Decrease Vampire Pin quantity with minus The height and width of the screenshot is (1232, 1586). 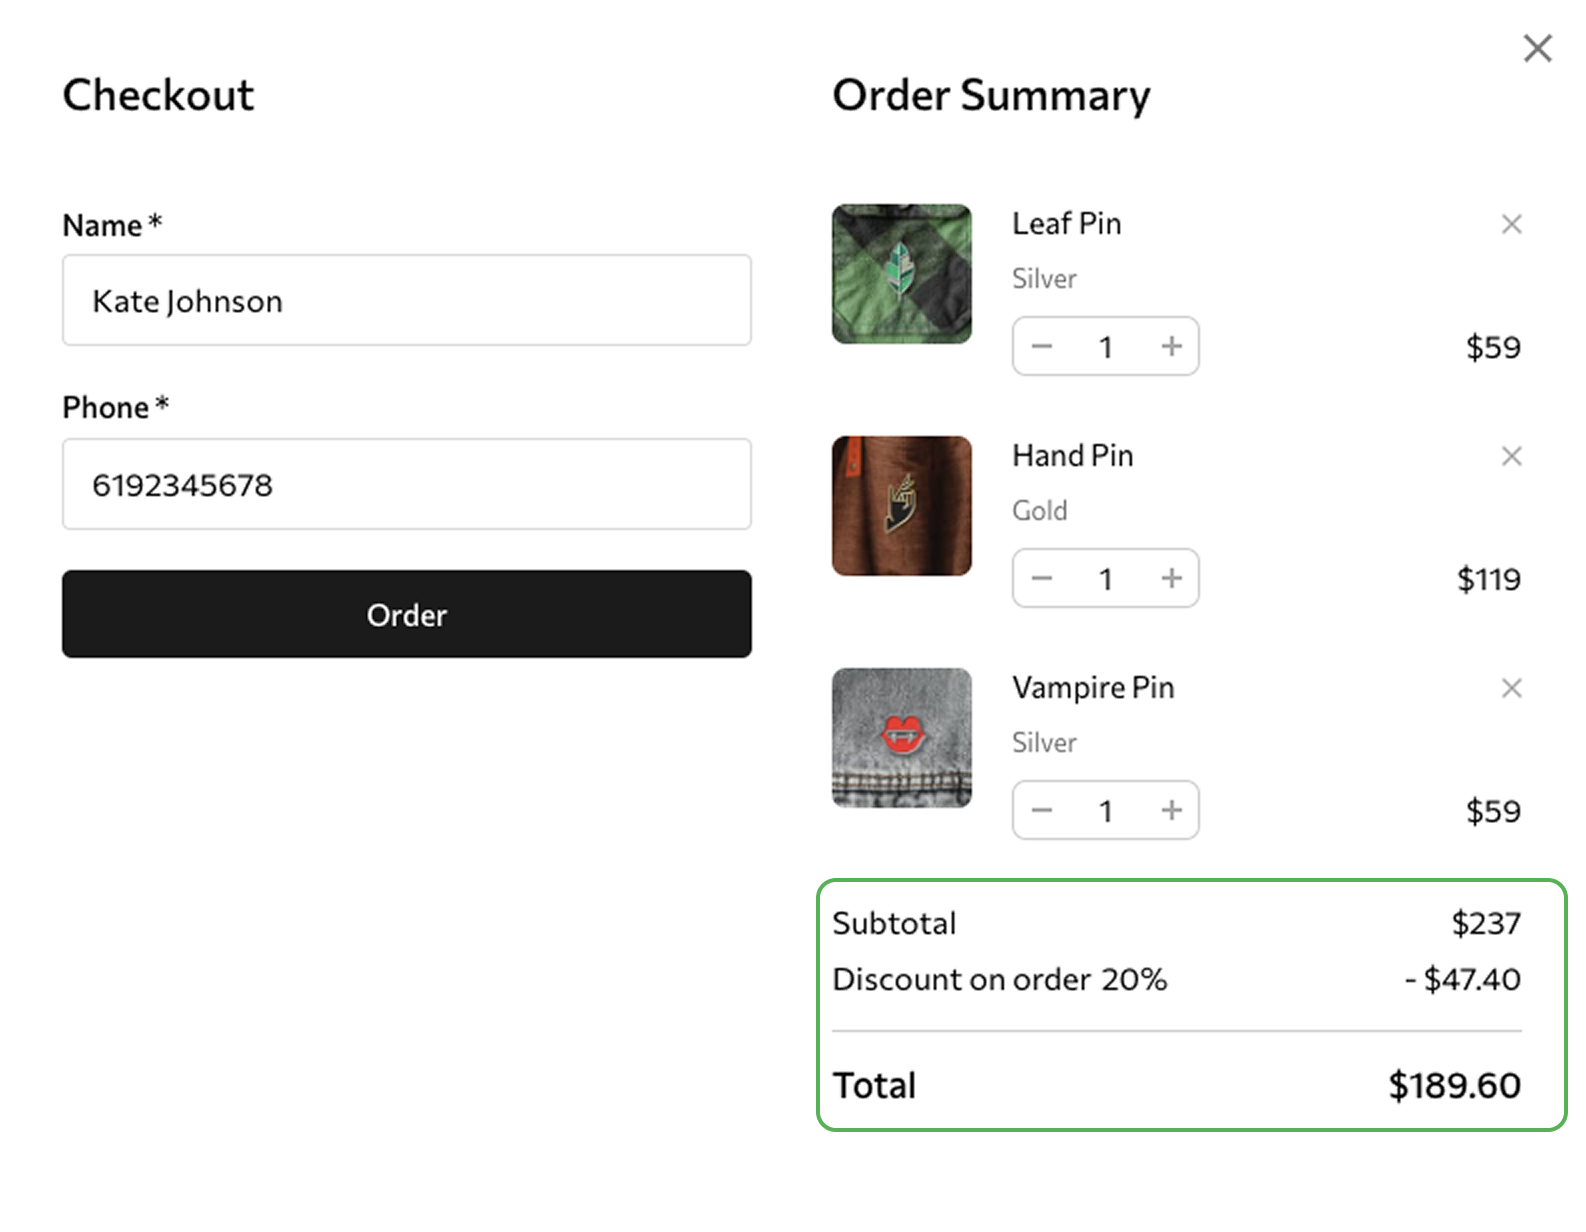pos(1042,811)
